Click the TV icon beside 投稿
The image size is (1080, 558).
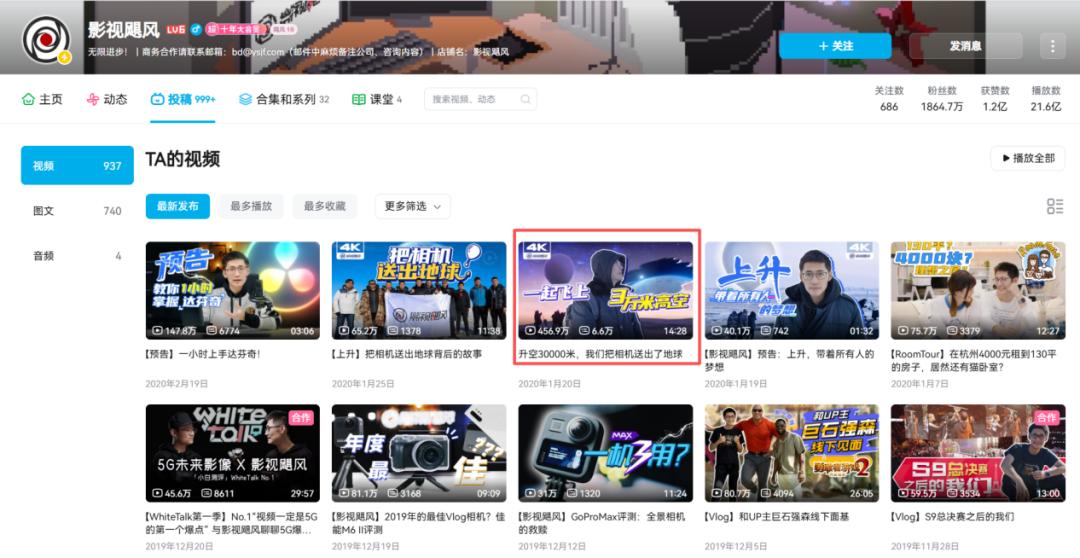point(157,99)
